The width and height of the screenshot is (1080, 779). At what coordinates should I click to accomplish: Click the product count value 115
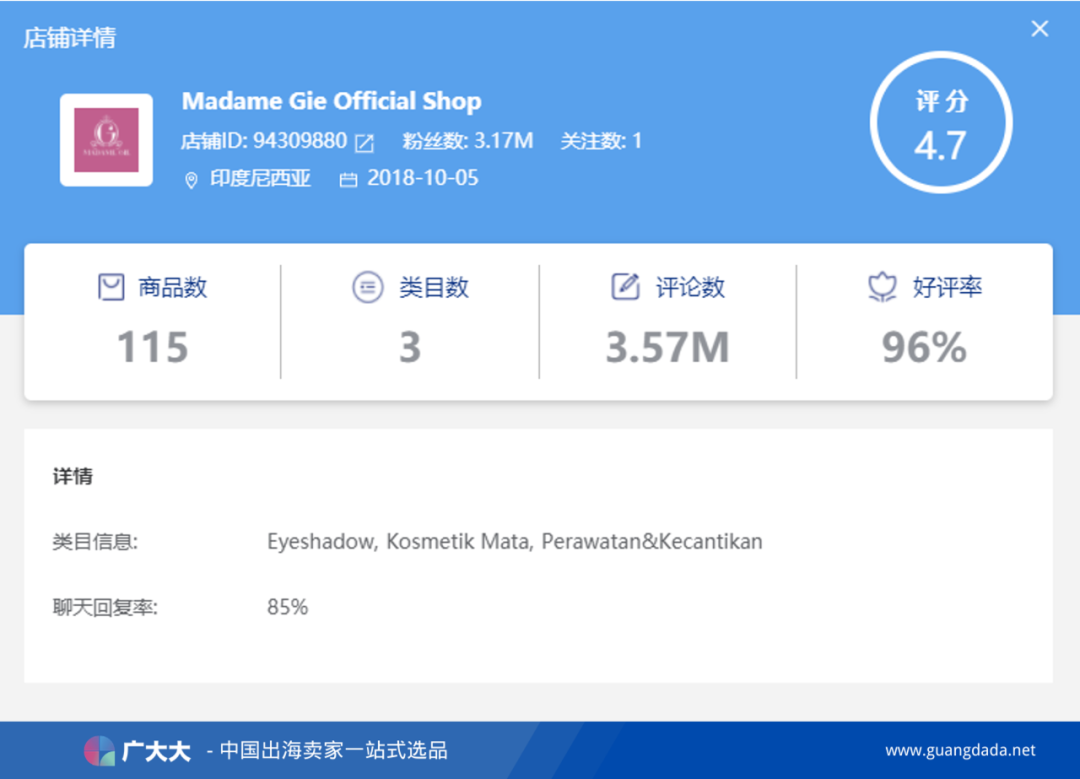click(152, 346)
